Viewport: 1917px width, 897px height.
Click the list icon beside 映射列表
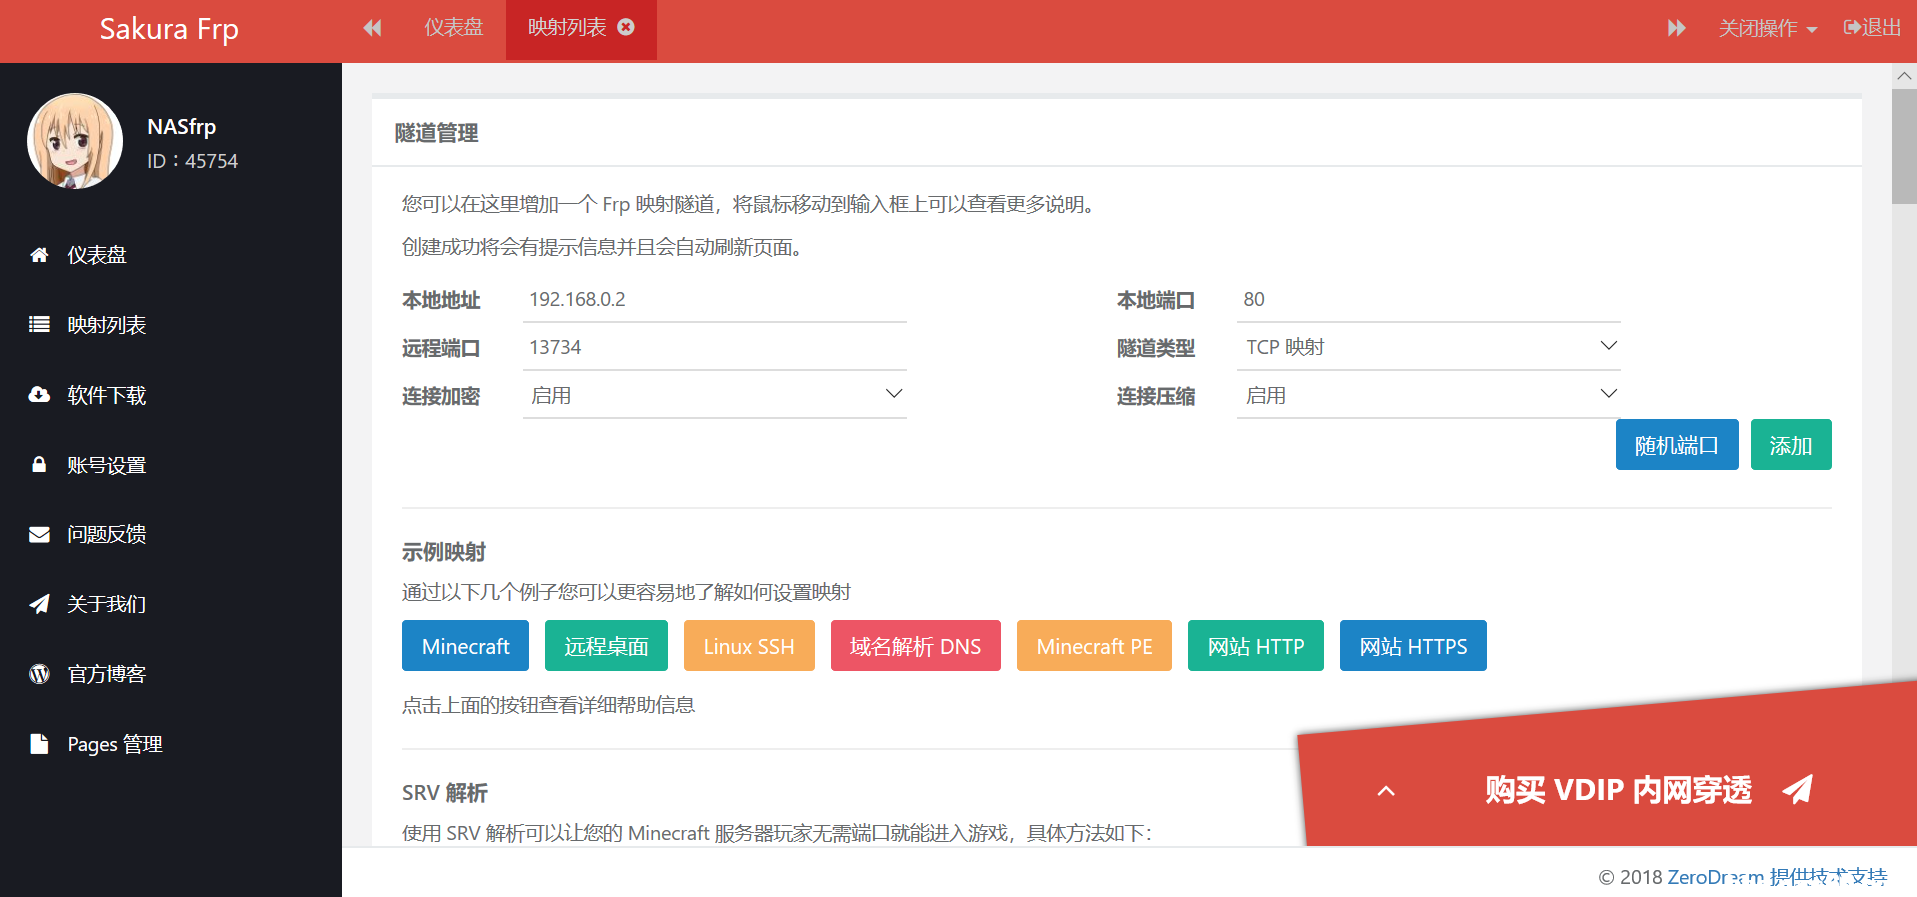click(x=39, y=324)
